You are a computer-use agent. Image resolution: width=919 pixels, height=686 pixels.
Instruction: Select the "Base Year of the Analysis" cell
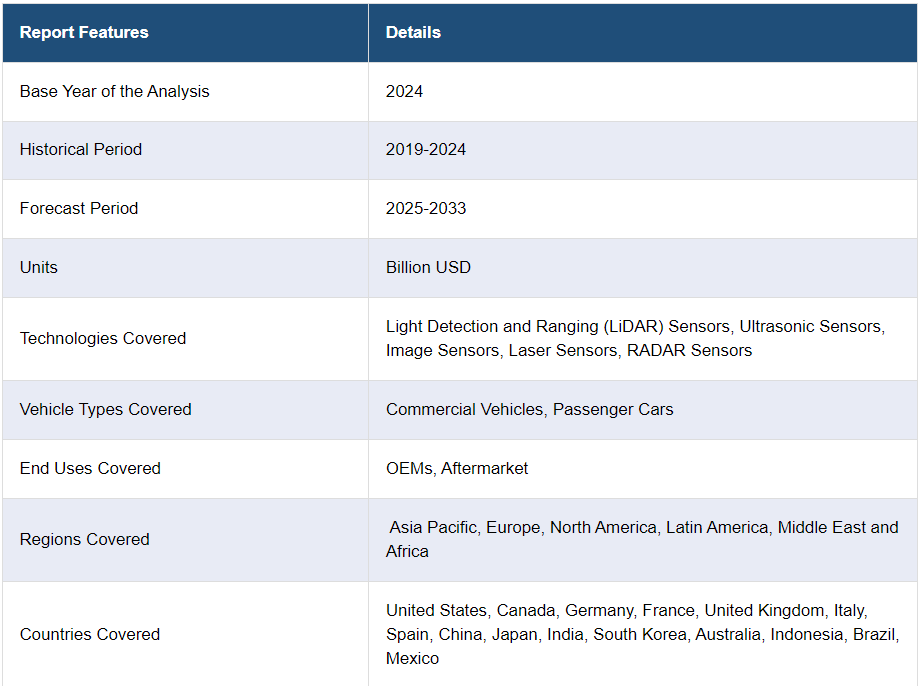point(115,91)
